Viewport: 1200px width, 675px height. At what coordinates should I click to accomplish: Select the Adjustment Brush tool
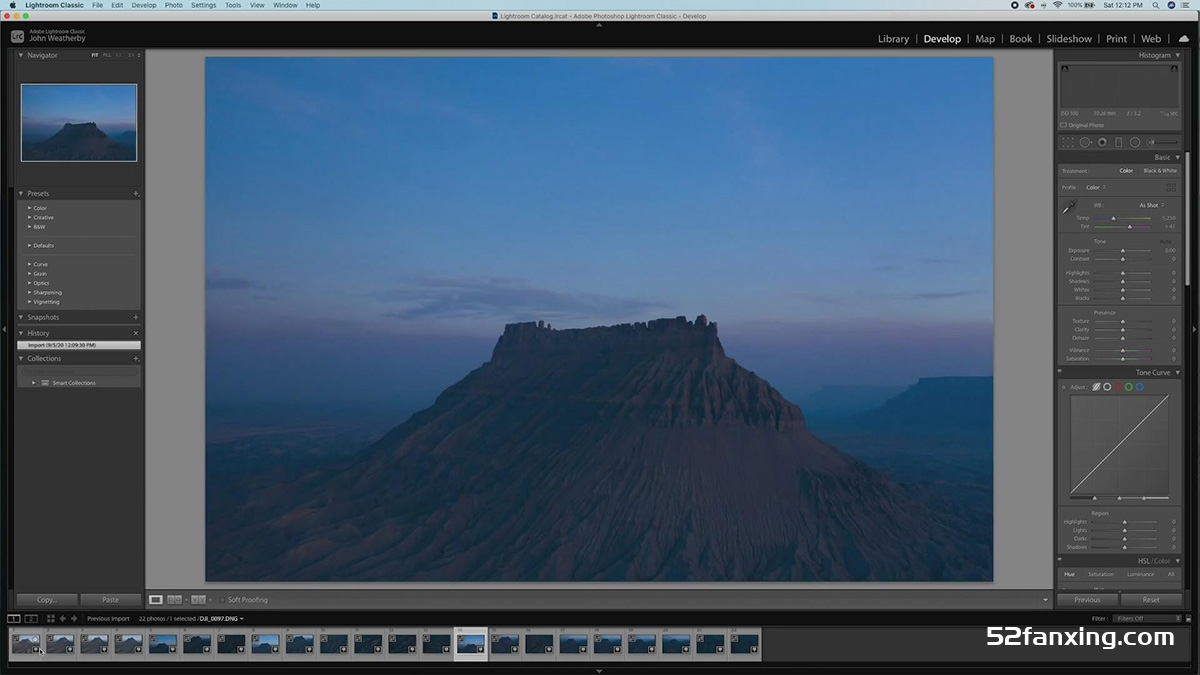pos(1162,142)
